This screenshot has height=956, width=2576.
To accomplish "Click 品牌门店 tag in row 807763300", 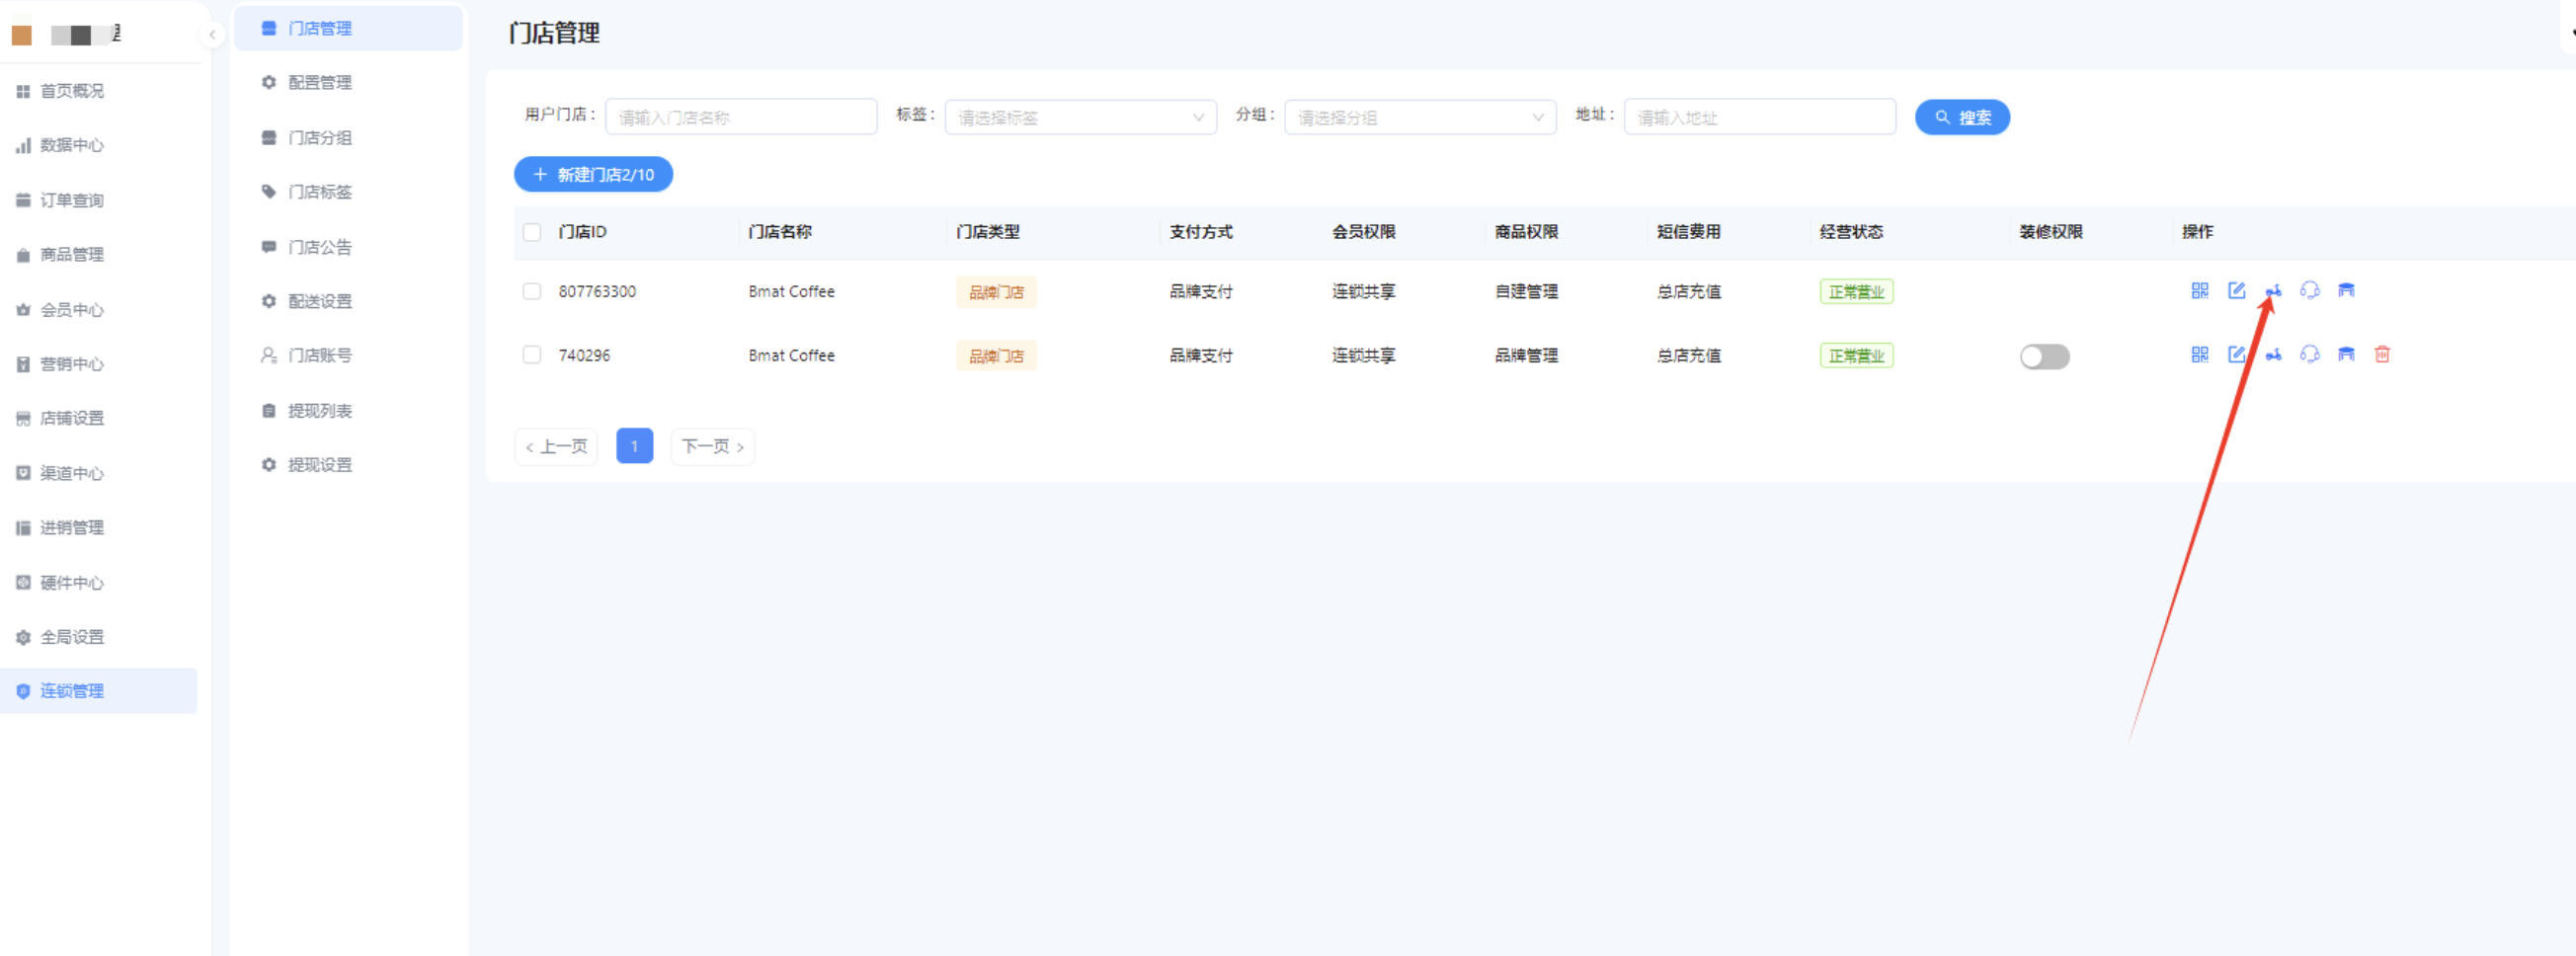I will click(x=996, y=292).
